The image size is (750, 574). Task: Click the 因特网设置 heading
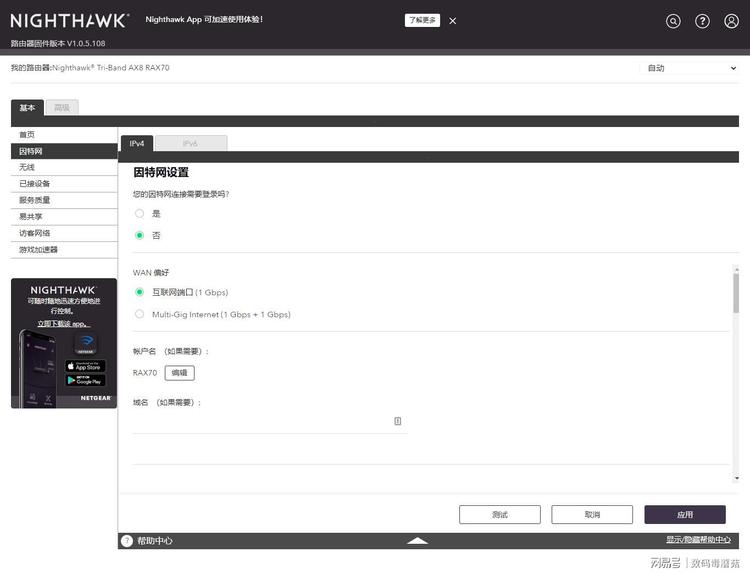(161, 172)
